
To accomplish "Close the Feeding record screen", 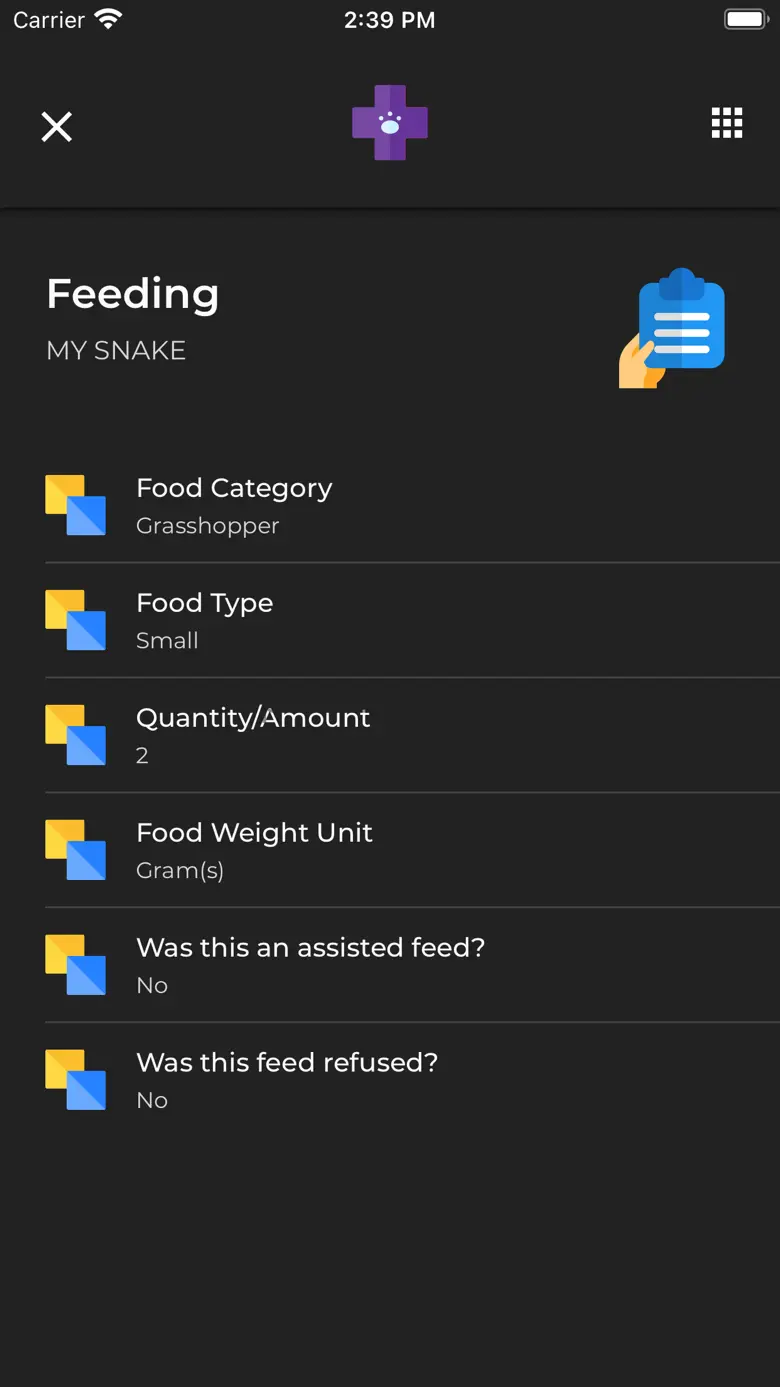I will pyautogui.click(x=57, y=127).
